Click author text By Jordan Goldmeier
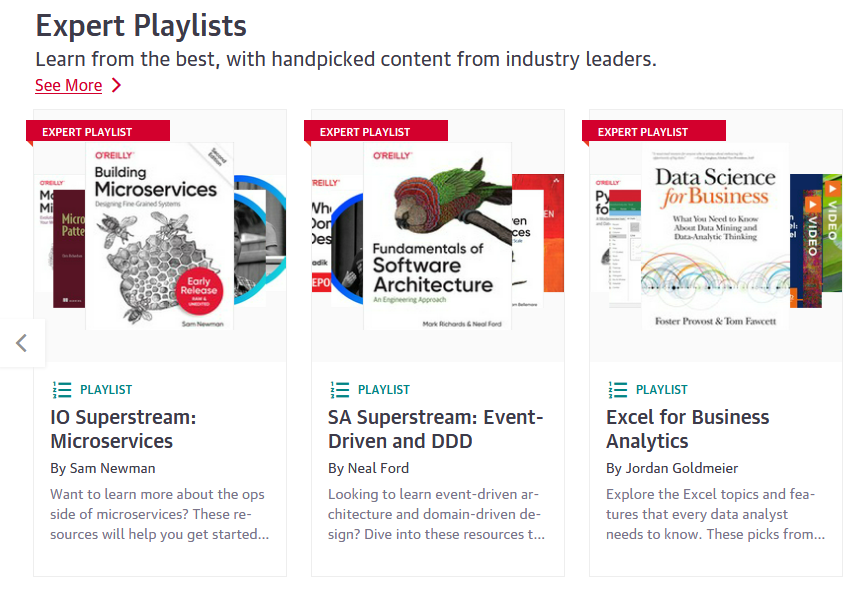The width and height of the screenshot is (855, 592). point(672,468)
